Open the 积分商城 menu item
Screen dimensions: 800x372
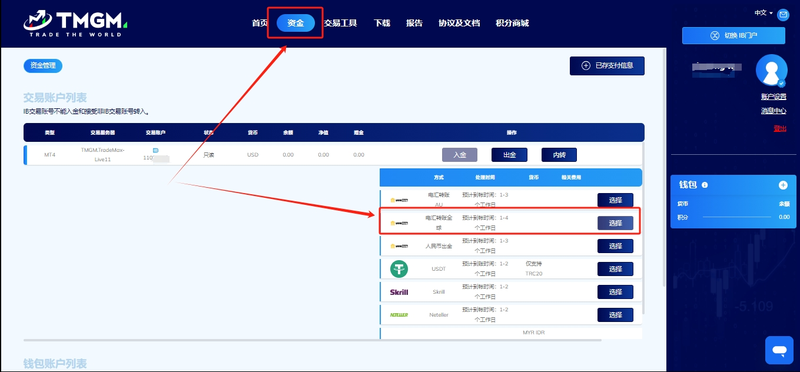tap(512, 23)
